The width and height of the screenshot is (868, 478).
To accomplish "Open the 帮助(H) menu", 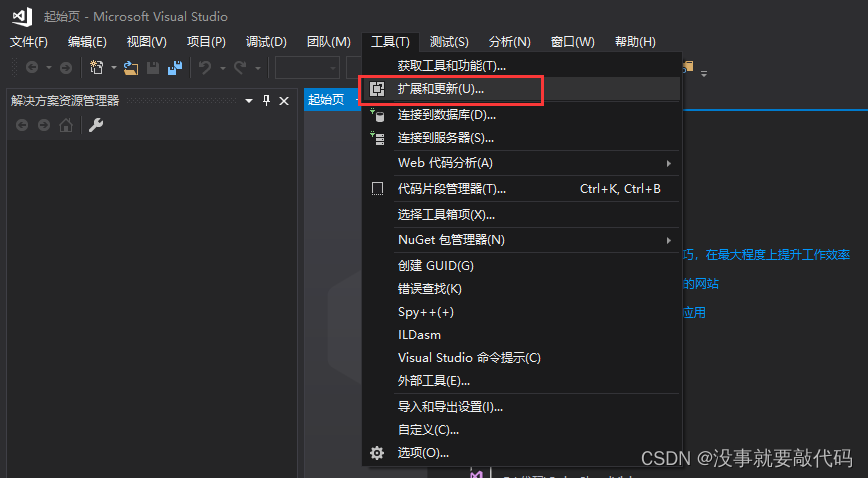I will click(635, 42).
